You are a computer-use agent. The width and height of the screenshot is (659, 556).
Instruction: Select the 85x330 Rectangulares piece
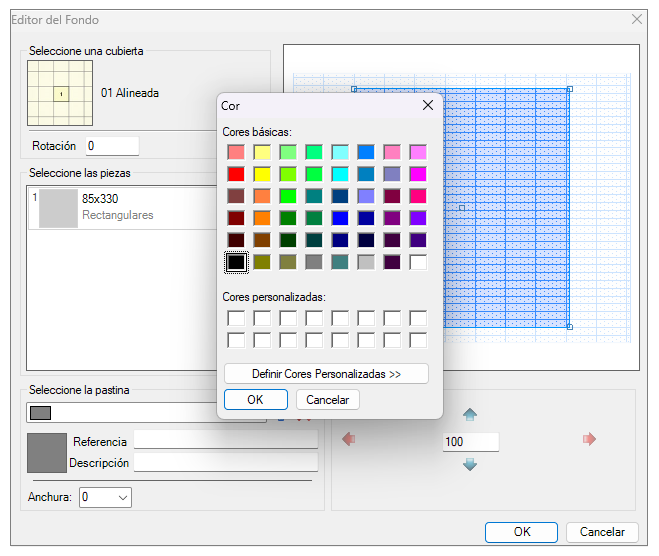click(x=124, y=208)
